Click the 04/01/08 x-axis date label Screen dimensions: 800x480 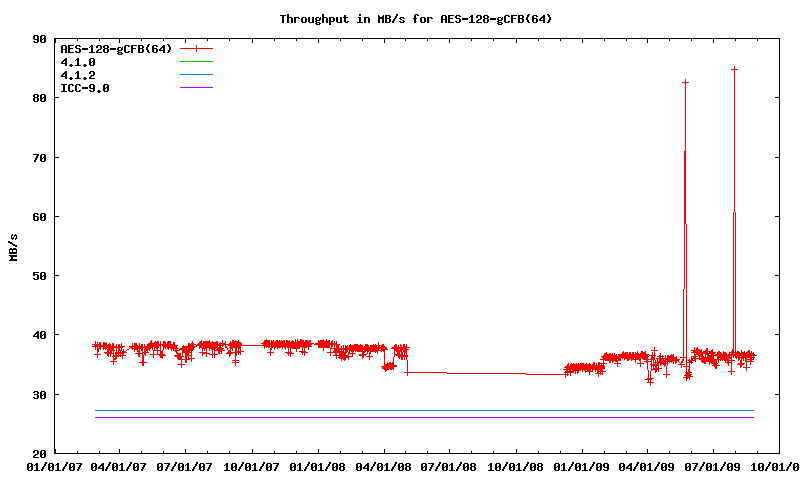coord(384,466)
